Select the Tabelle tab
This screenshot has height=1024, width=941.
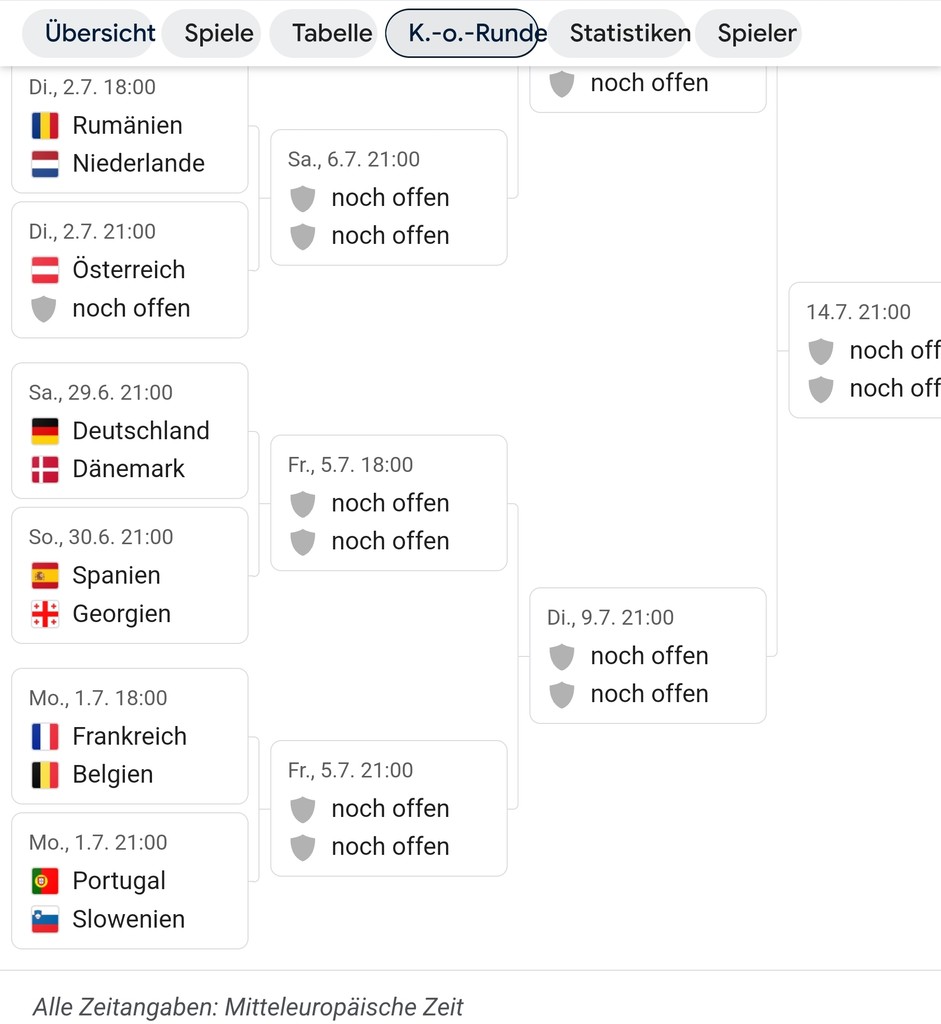coord(332,33)
